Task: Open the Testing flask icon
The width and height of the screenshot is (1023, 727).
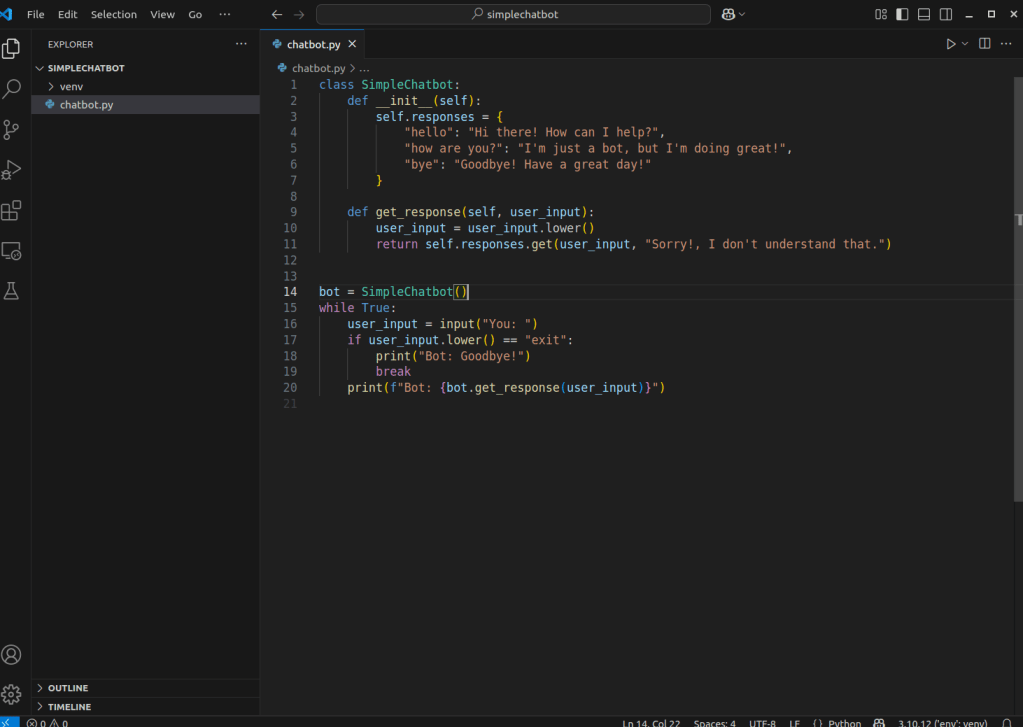Action: click(x=12, y=291)
